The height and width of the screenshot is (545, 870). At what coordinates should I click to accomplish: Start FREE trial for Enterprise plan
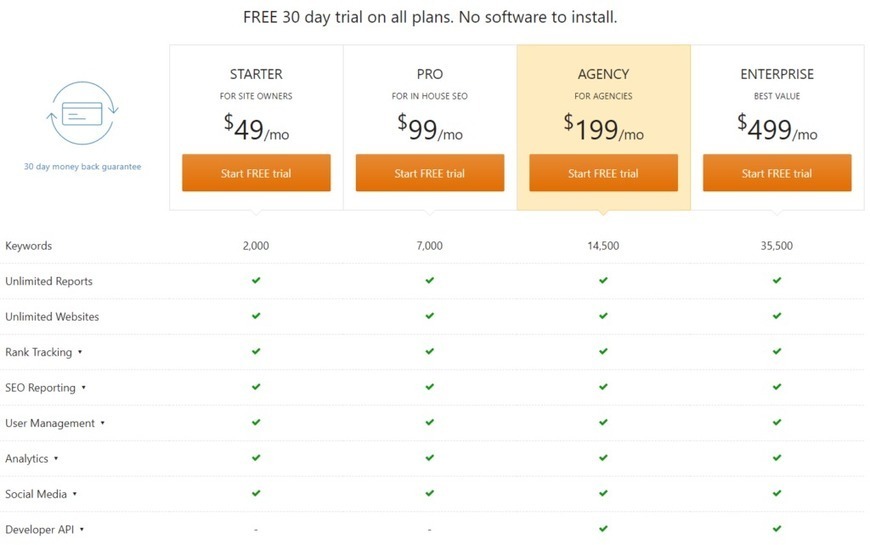777,173
